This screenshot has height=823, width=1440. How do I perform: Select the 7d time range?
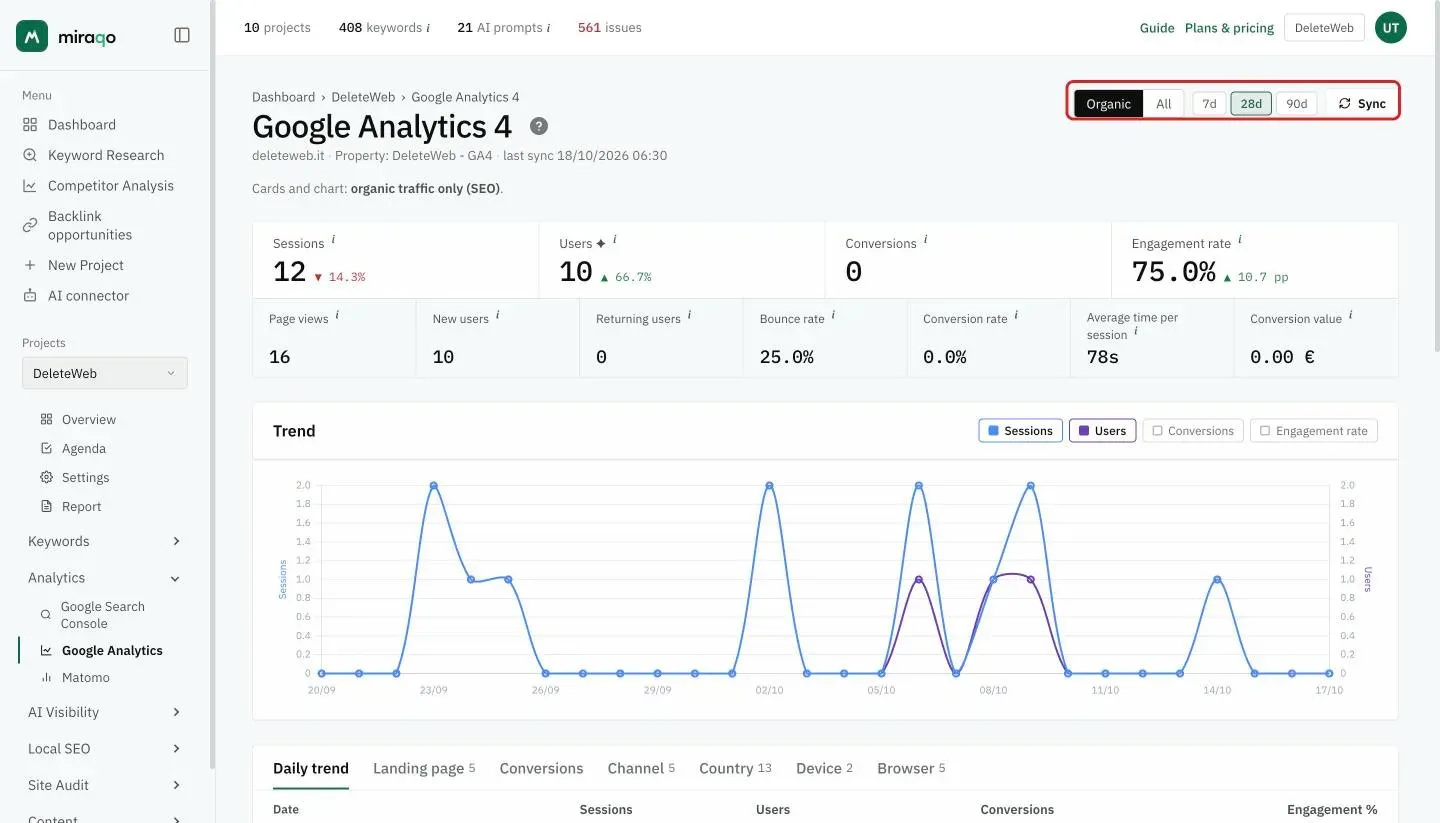click(1209, 104)
